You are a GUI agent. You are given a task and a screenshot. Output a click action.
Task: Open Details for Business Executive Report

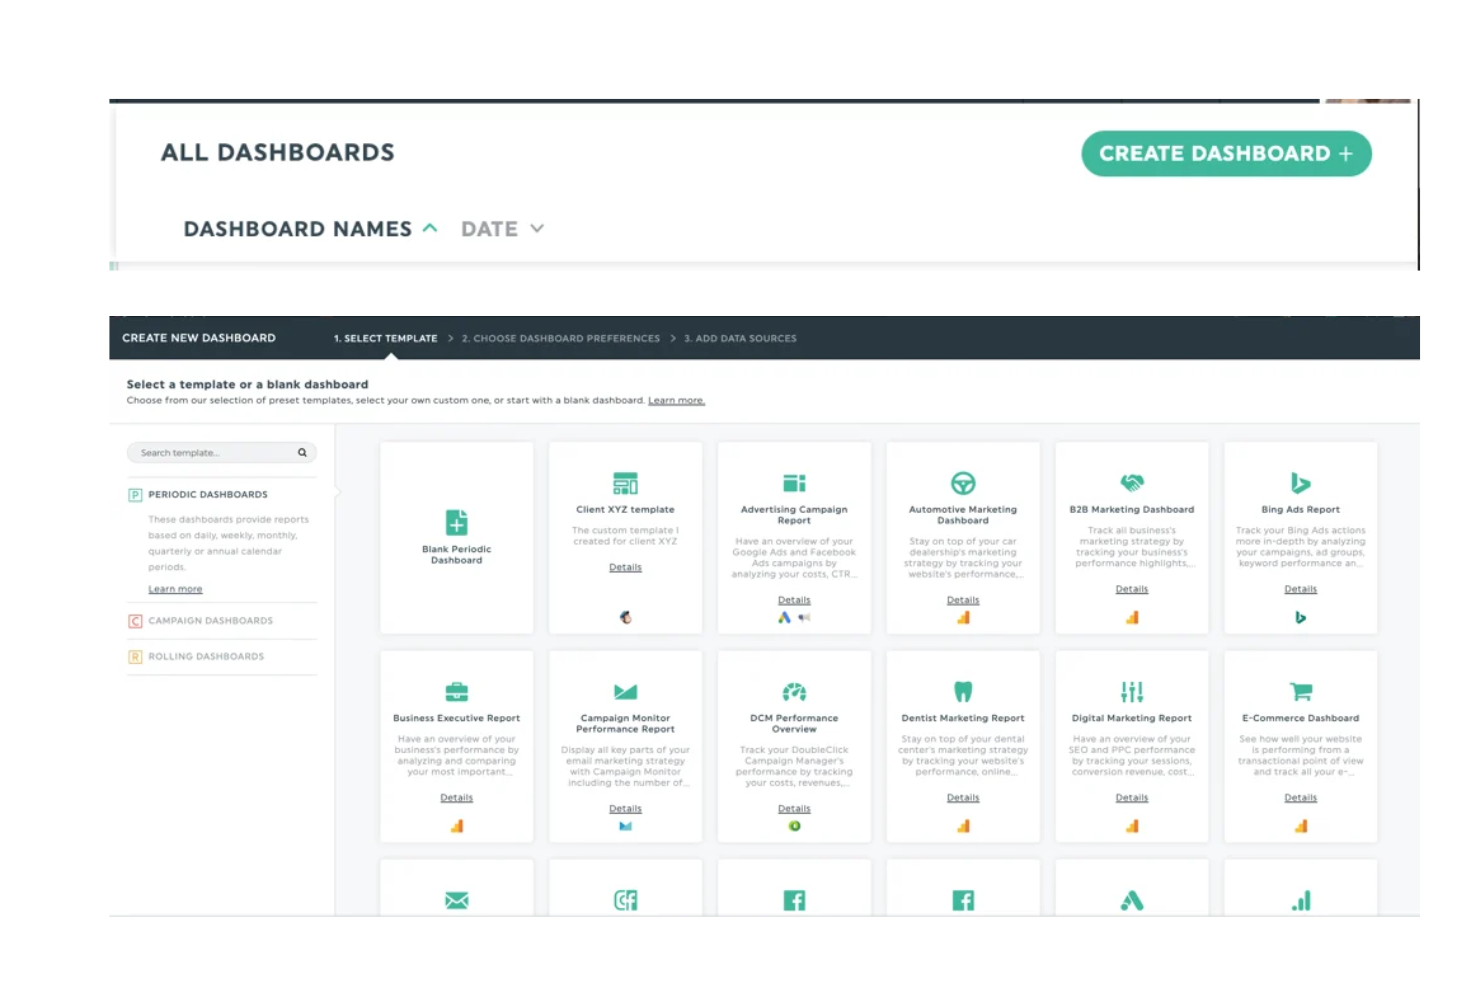[x=456, y=798]
